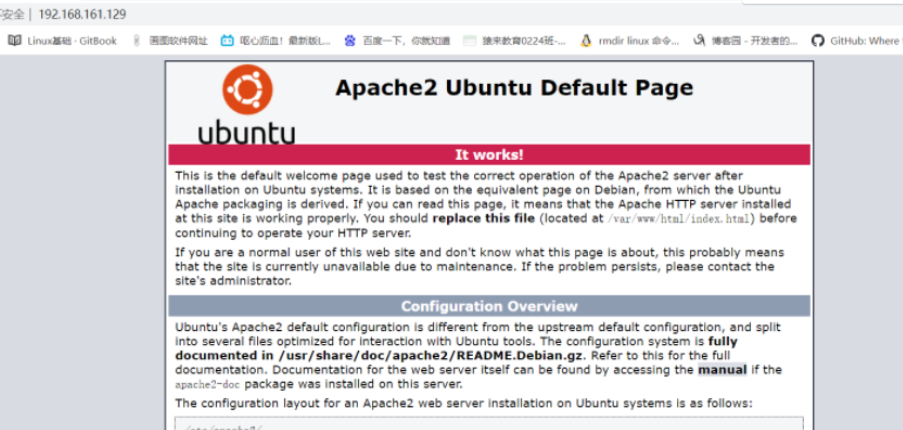This screenshot has height=430, width=903.
Task: Open the 画图软件网址 bookmark
Action: pyautogui.click(x=169, y=40)
